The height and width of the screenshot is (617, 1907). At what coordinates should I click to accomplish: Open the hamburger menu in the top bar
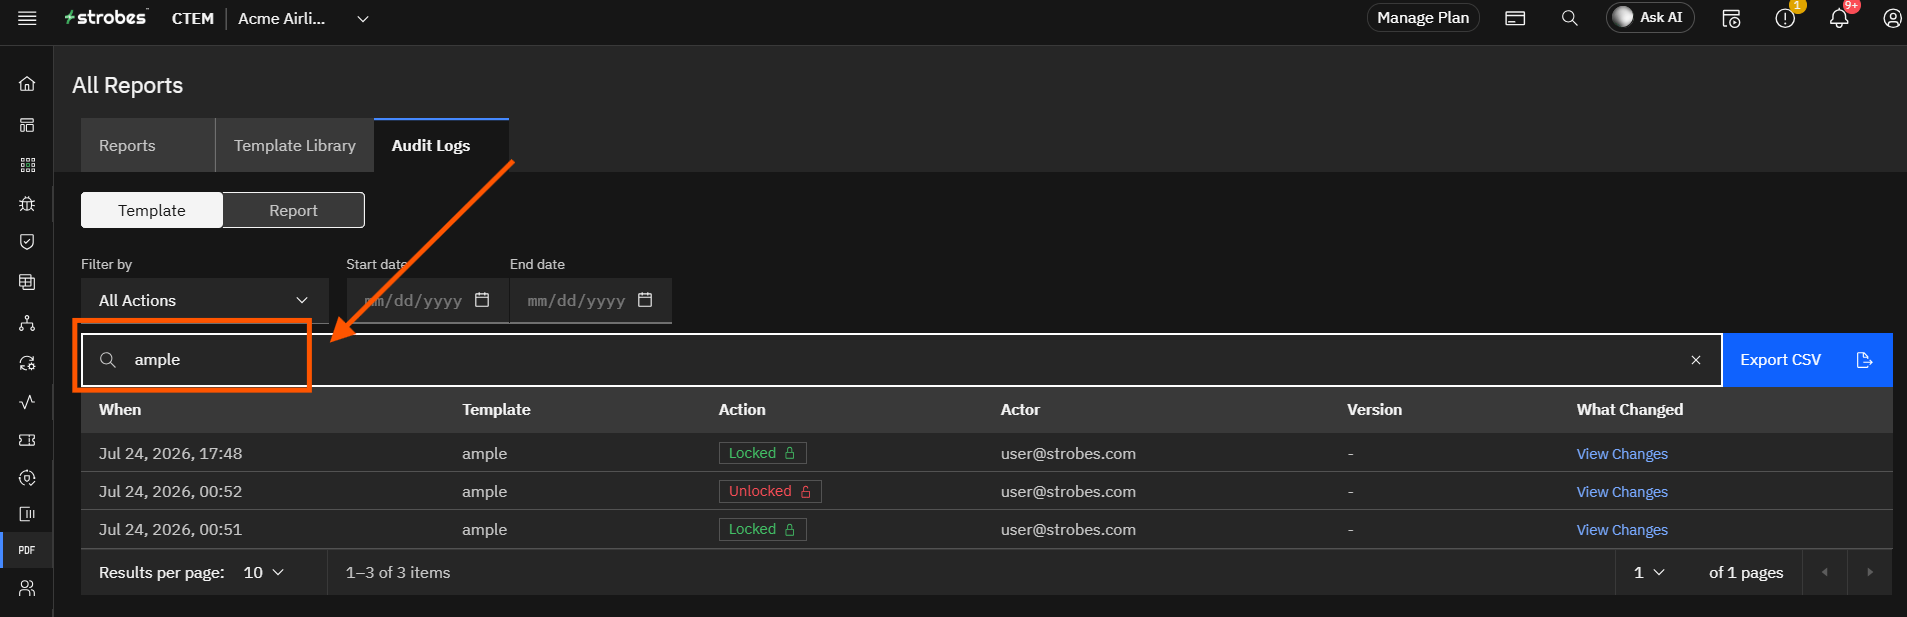27,18
